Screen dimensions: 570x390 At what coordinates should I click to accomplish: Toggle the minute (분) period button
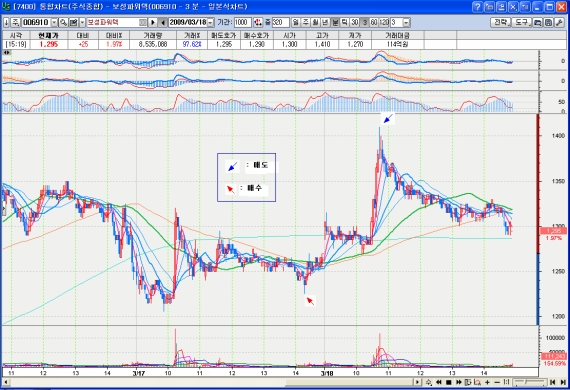point(335,23)
